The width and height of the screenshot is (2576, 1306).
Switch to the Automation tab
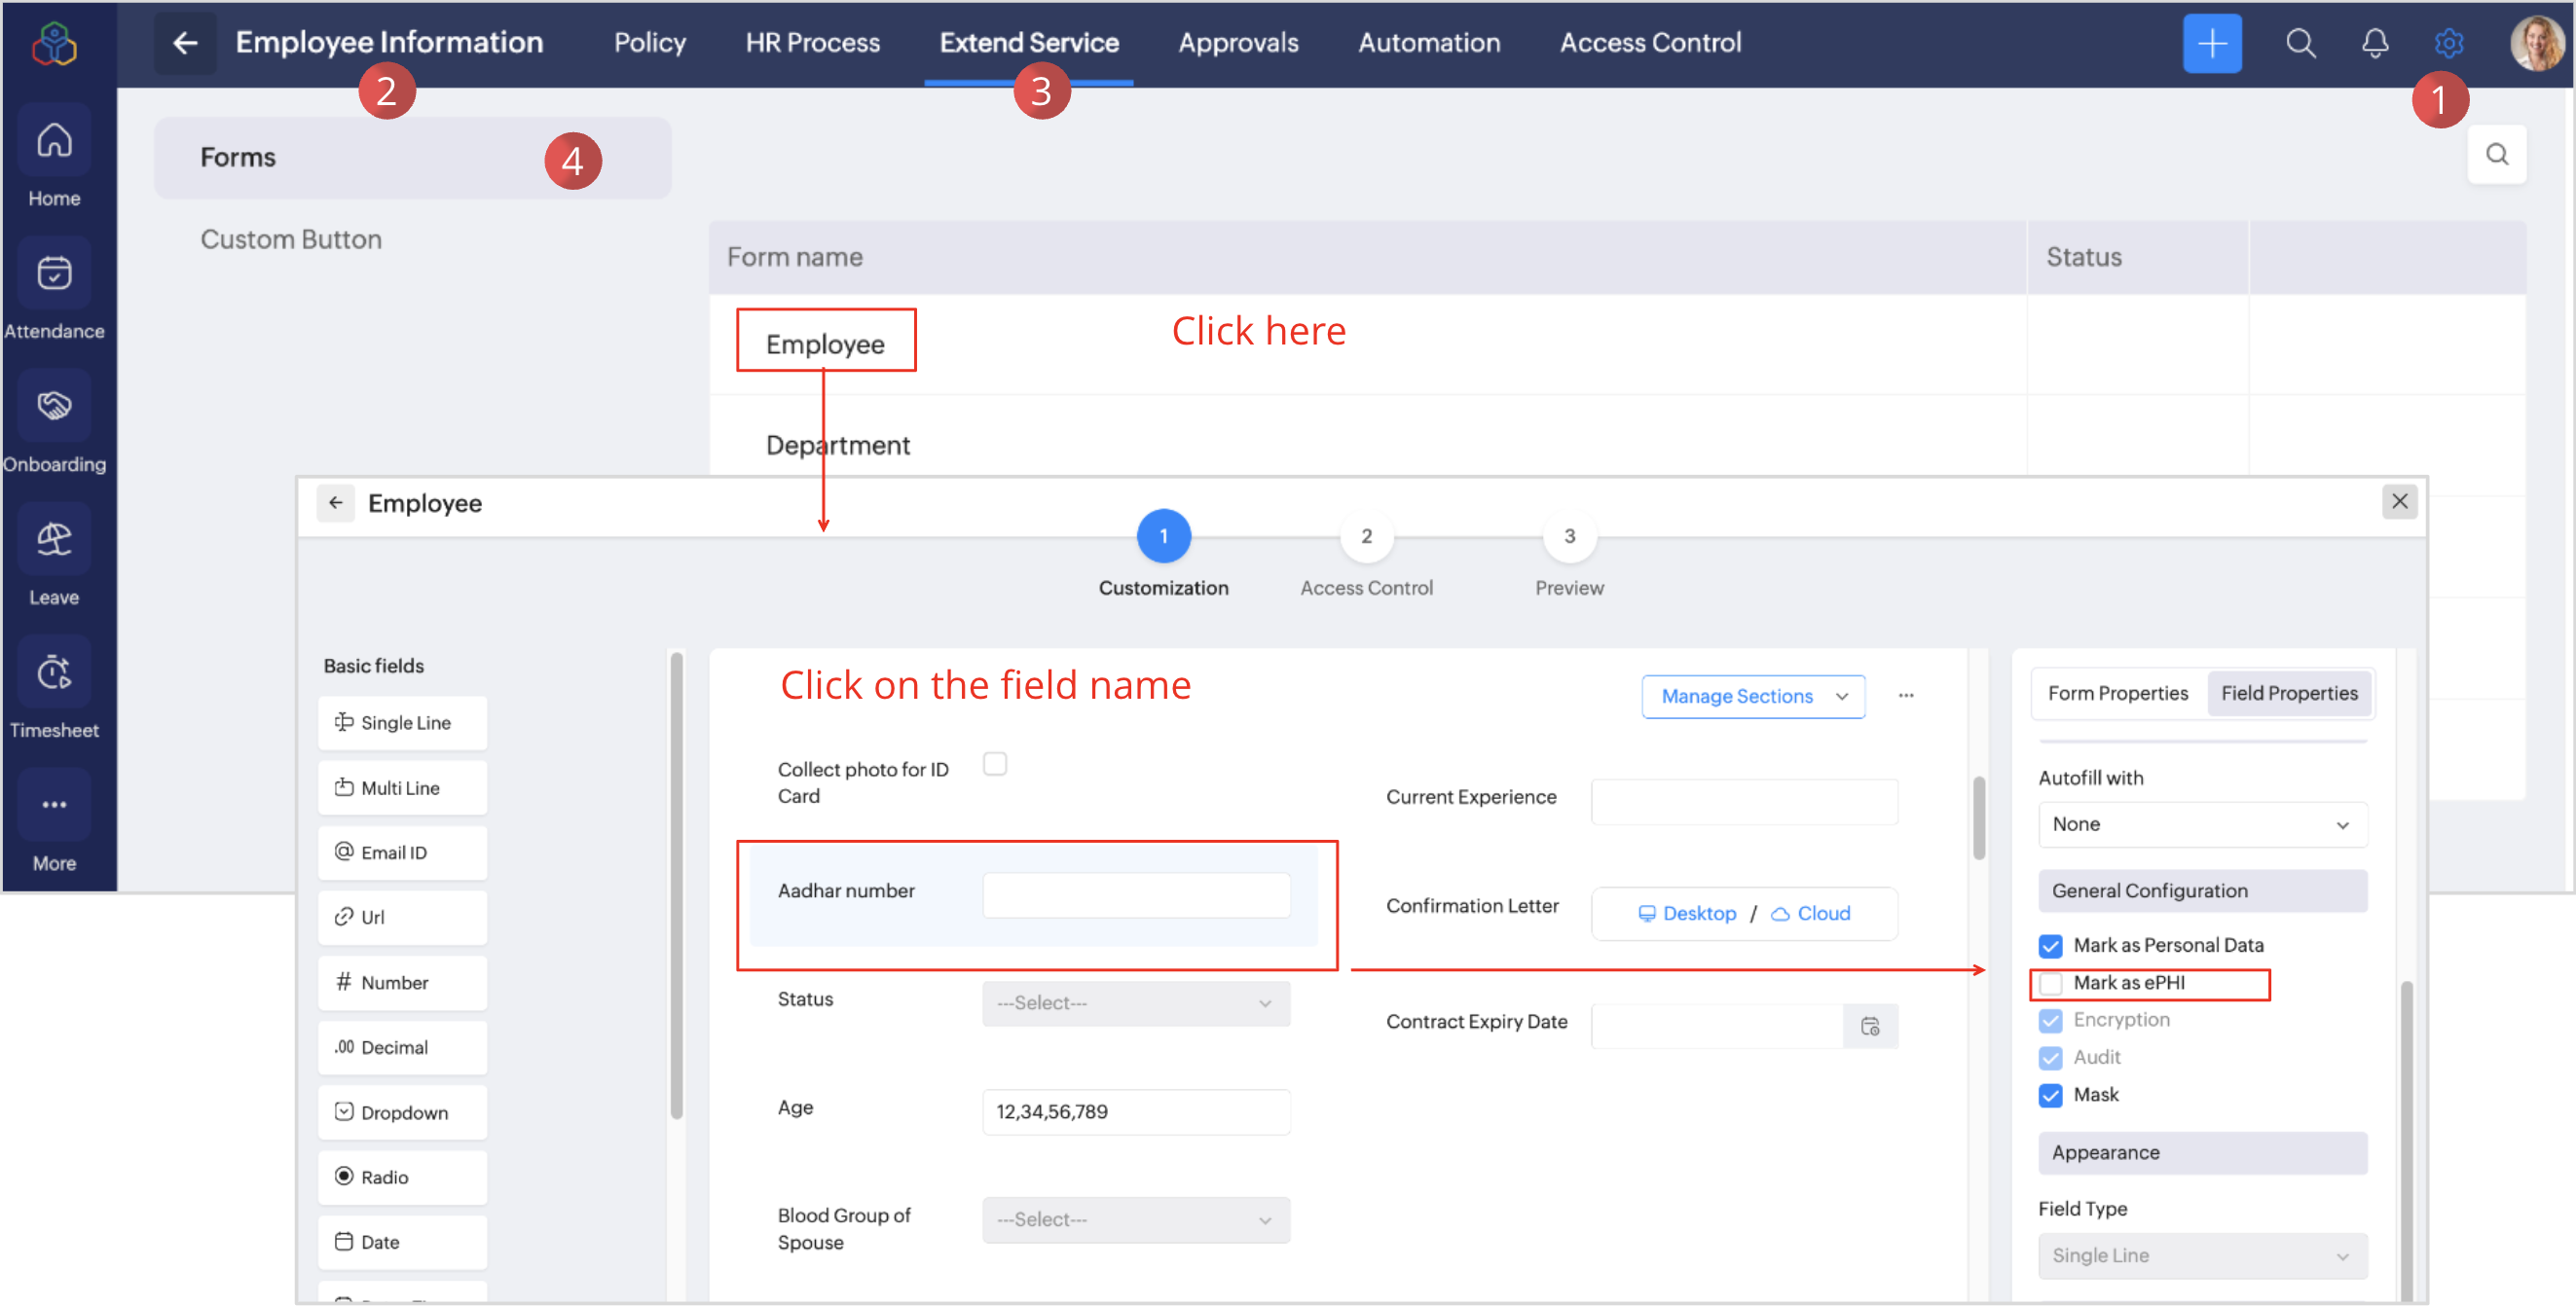click(x=1429, y=43)
